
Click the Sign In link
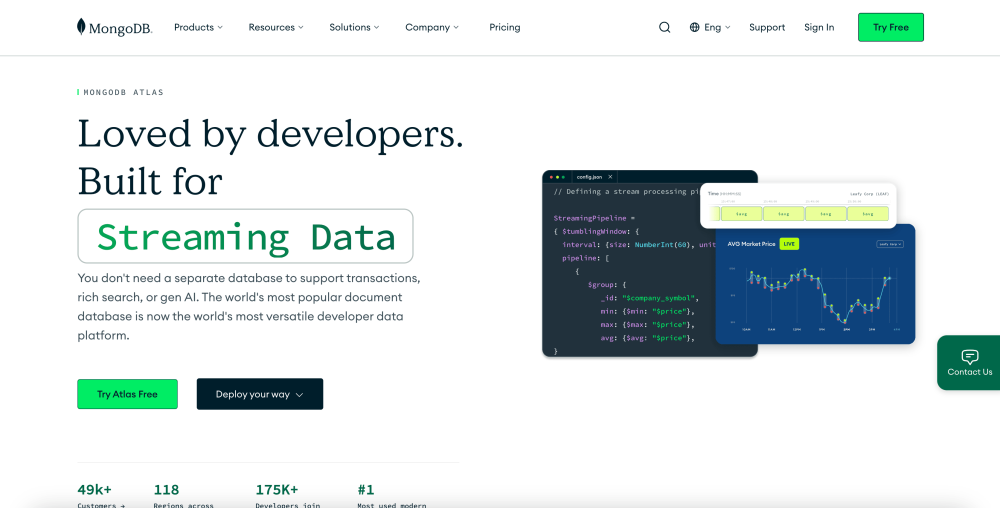pos(819,27)
